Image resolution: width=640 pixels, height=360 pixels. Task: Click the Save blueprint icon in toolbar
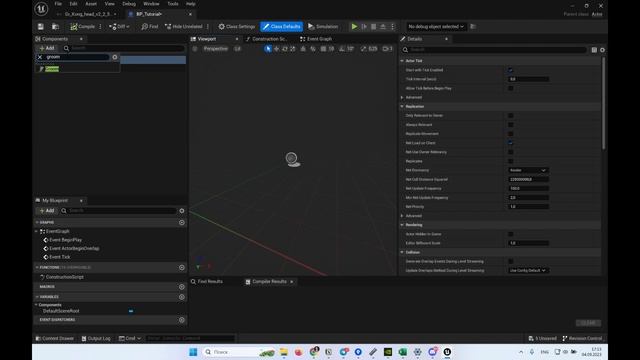point(41,27)
